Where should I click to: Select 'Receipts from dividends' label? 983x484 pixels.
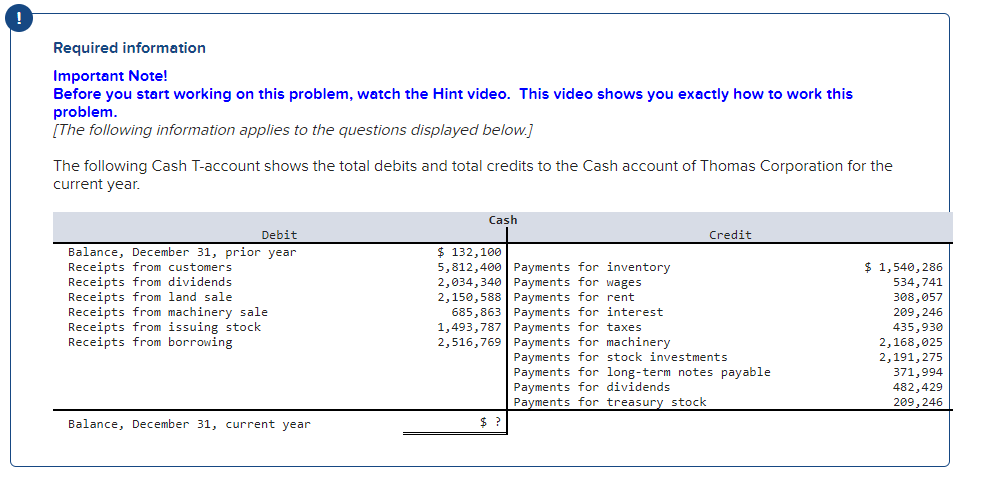tap(150, 283)
